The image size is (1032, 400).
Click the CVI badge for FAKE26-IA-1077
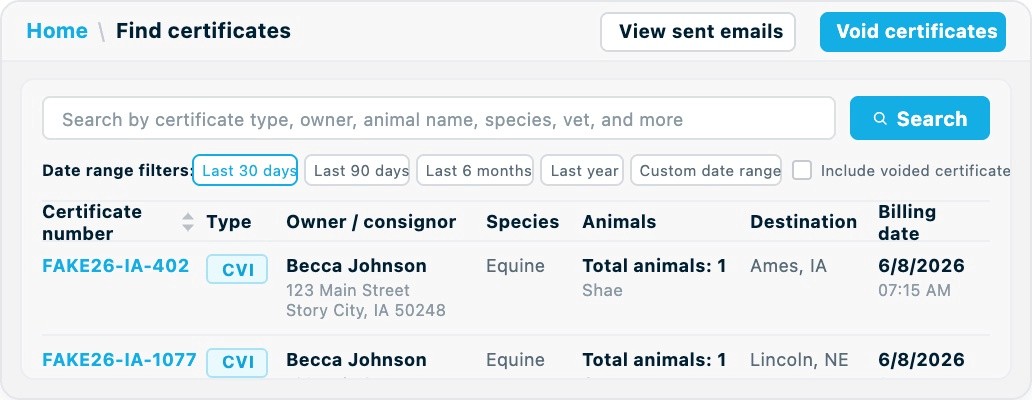point(237,362)
